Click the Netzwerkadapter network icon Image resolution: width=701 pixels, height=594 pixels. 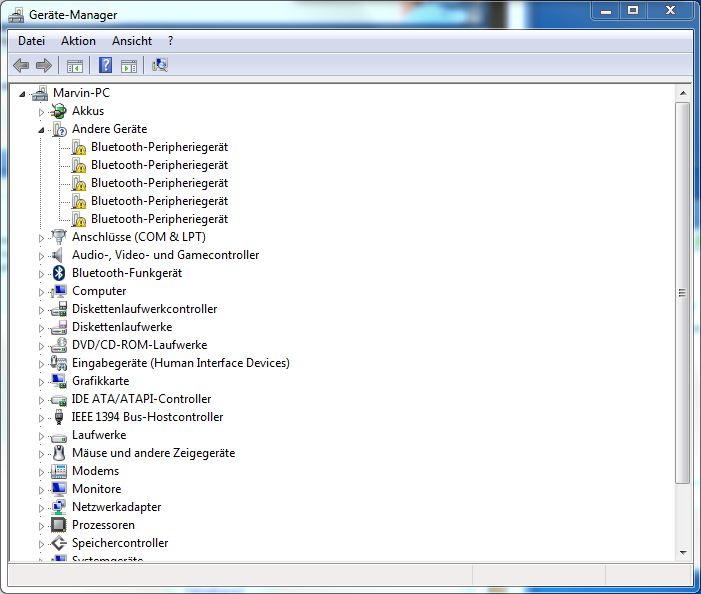coord(59,507)
